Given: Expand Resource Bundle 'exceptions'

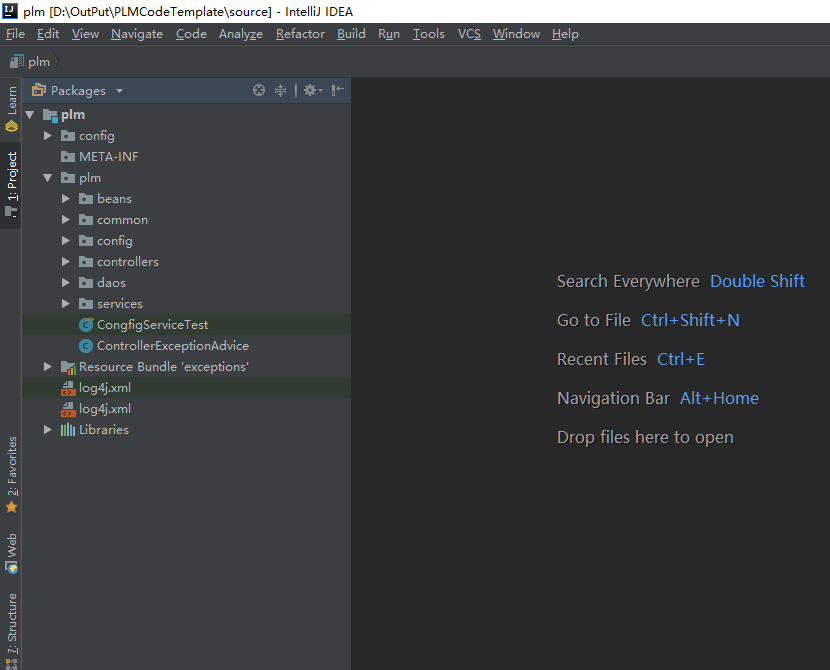Looking at the screenshot, I should (48, 367).
